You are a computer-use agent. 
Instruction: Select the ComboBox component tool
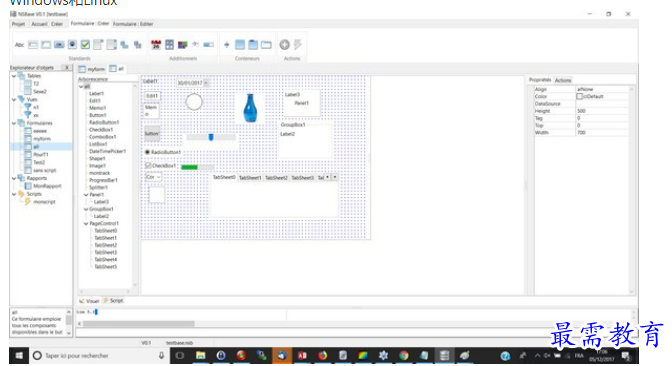(x=98, y=45)
